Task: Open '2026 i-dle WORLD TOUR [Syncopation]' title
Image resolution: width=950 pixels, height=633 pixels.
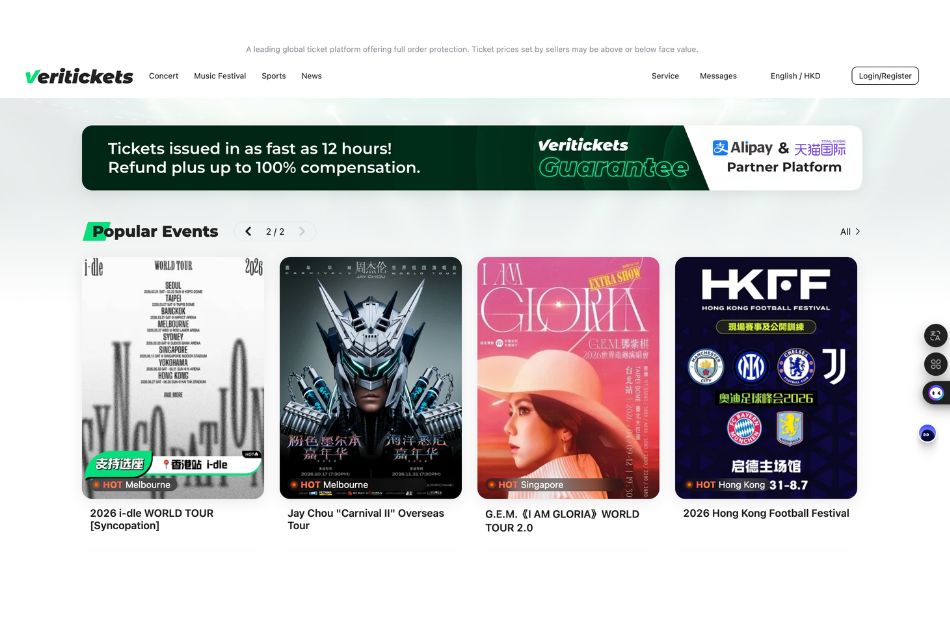Action: click(152, 519)
